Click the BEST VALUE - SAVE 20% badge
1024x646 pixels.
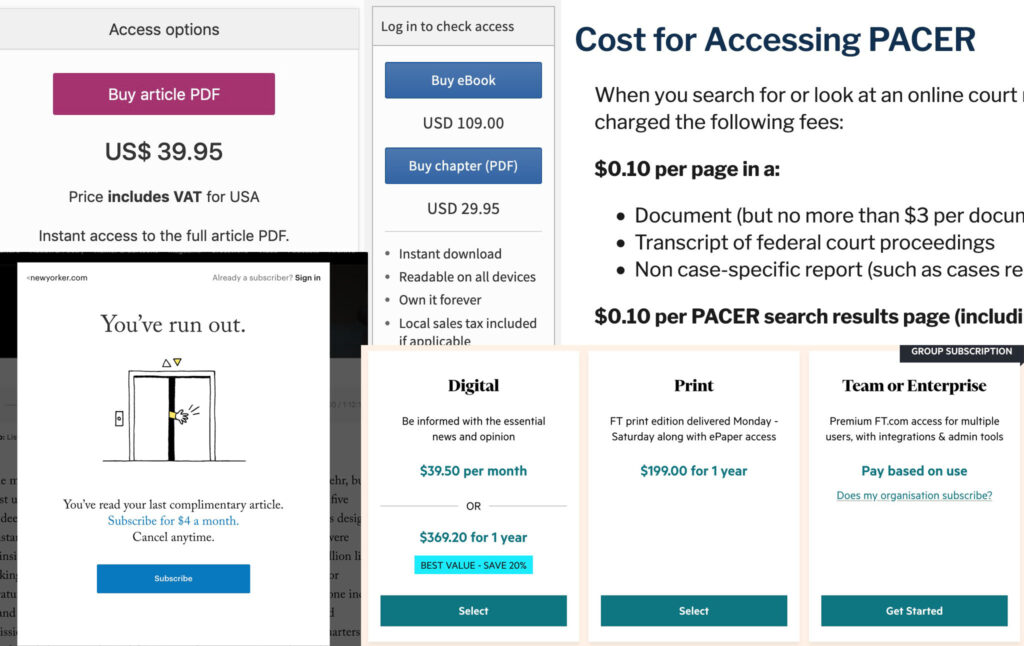pos(474,565)
